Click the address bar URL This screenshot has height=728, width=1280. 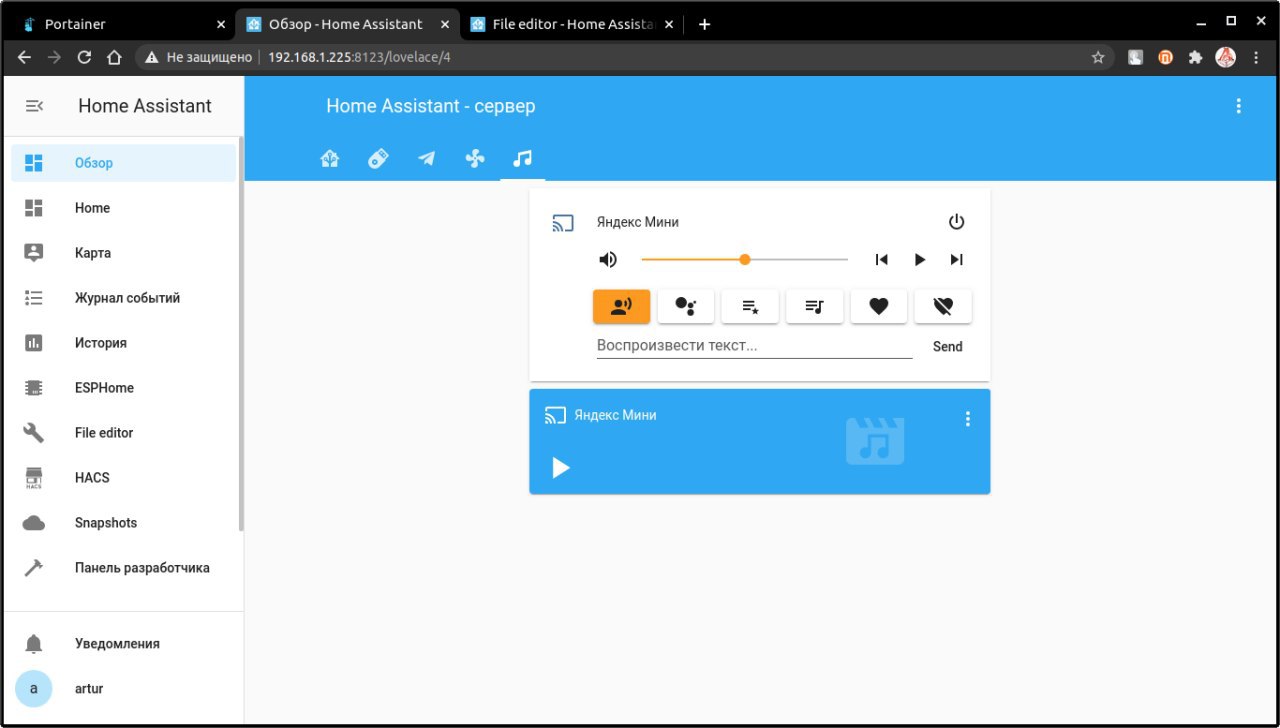coord(359,57)
